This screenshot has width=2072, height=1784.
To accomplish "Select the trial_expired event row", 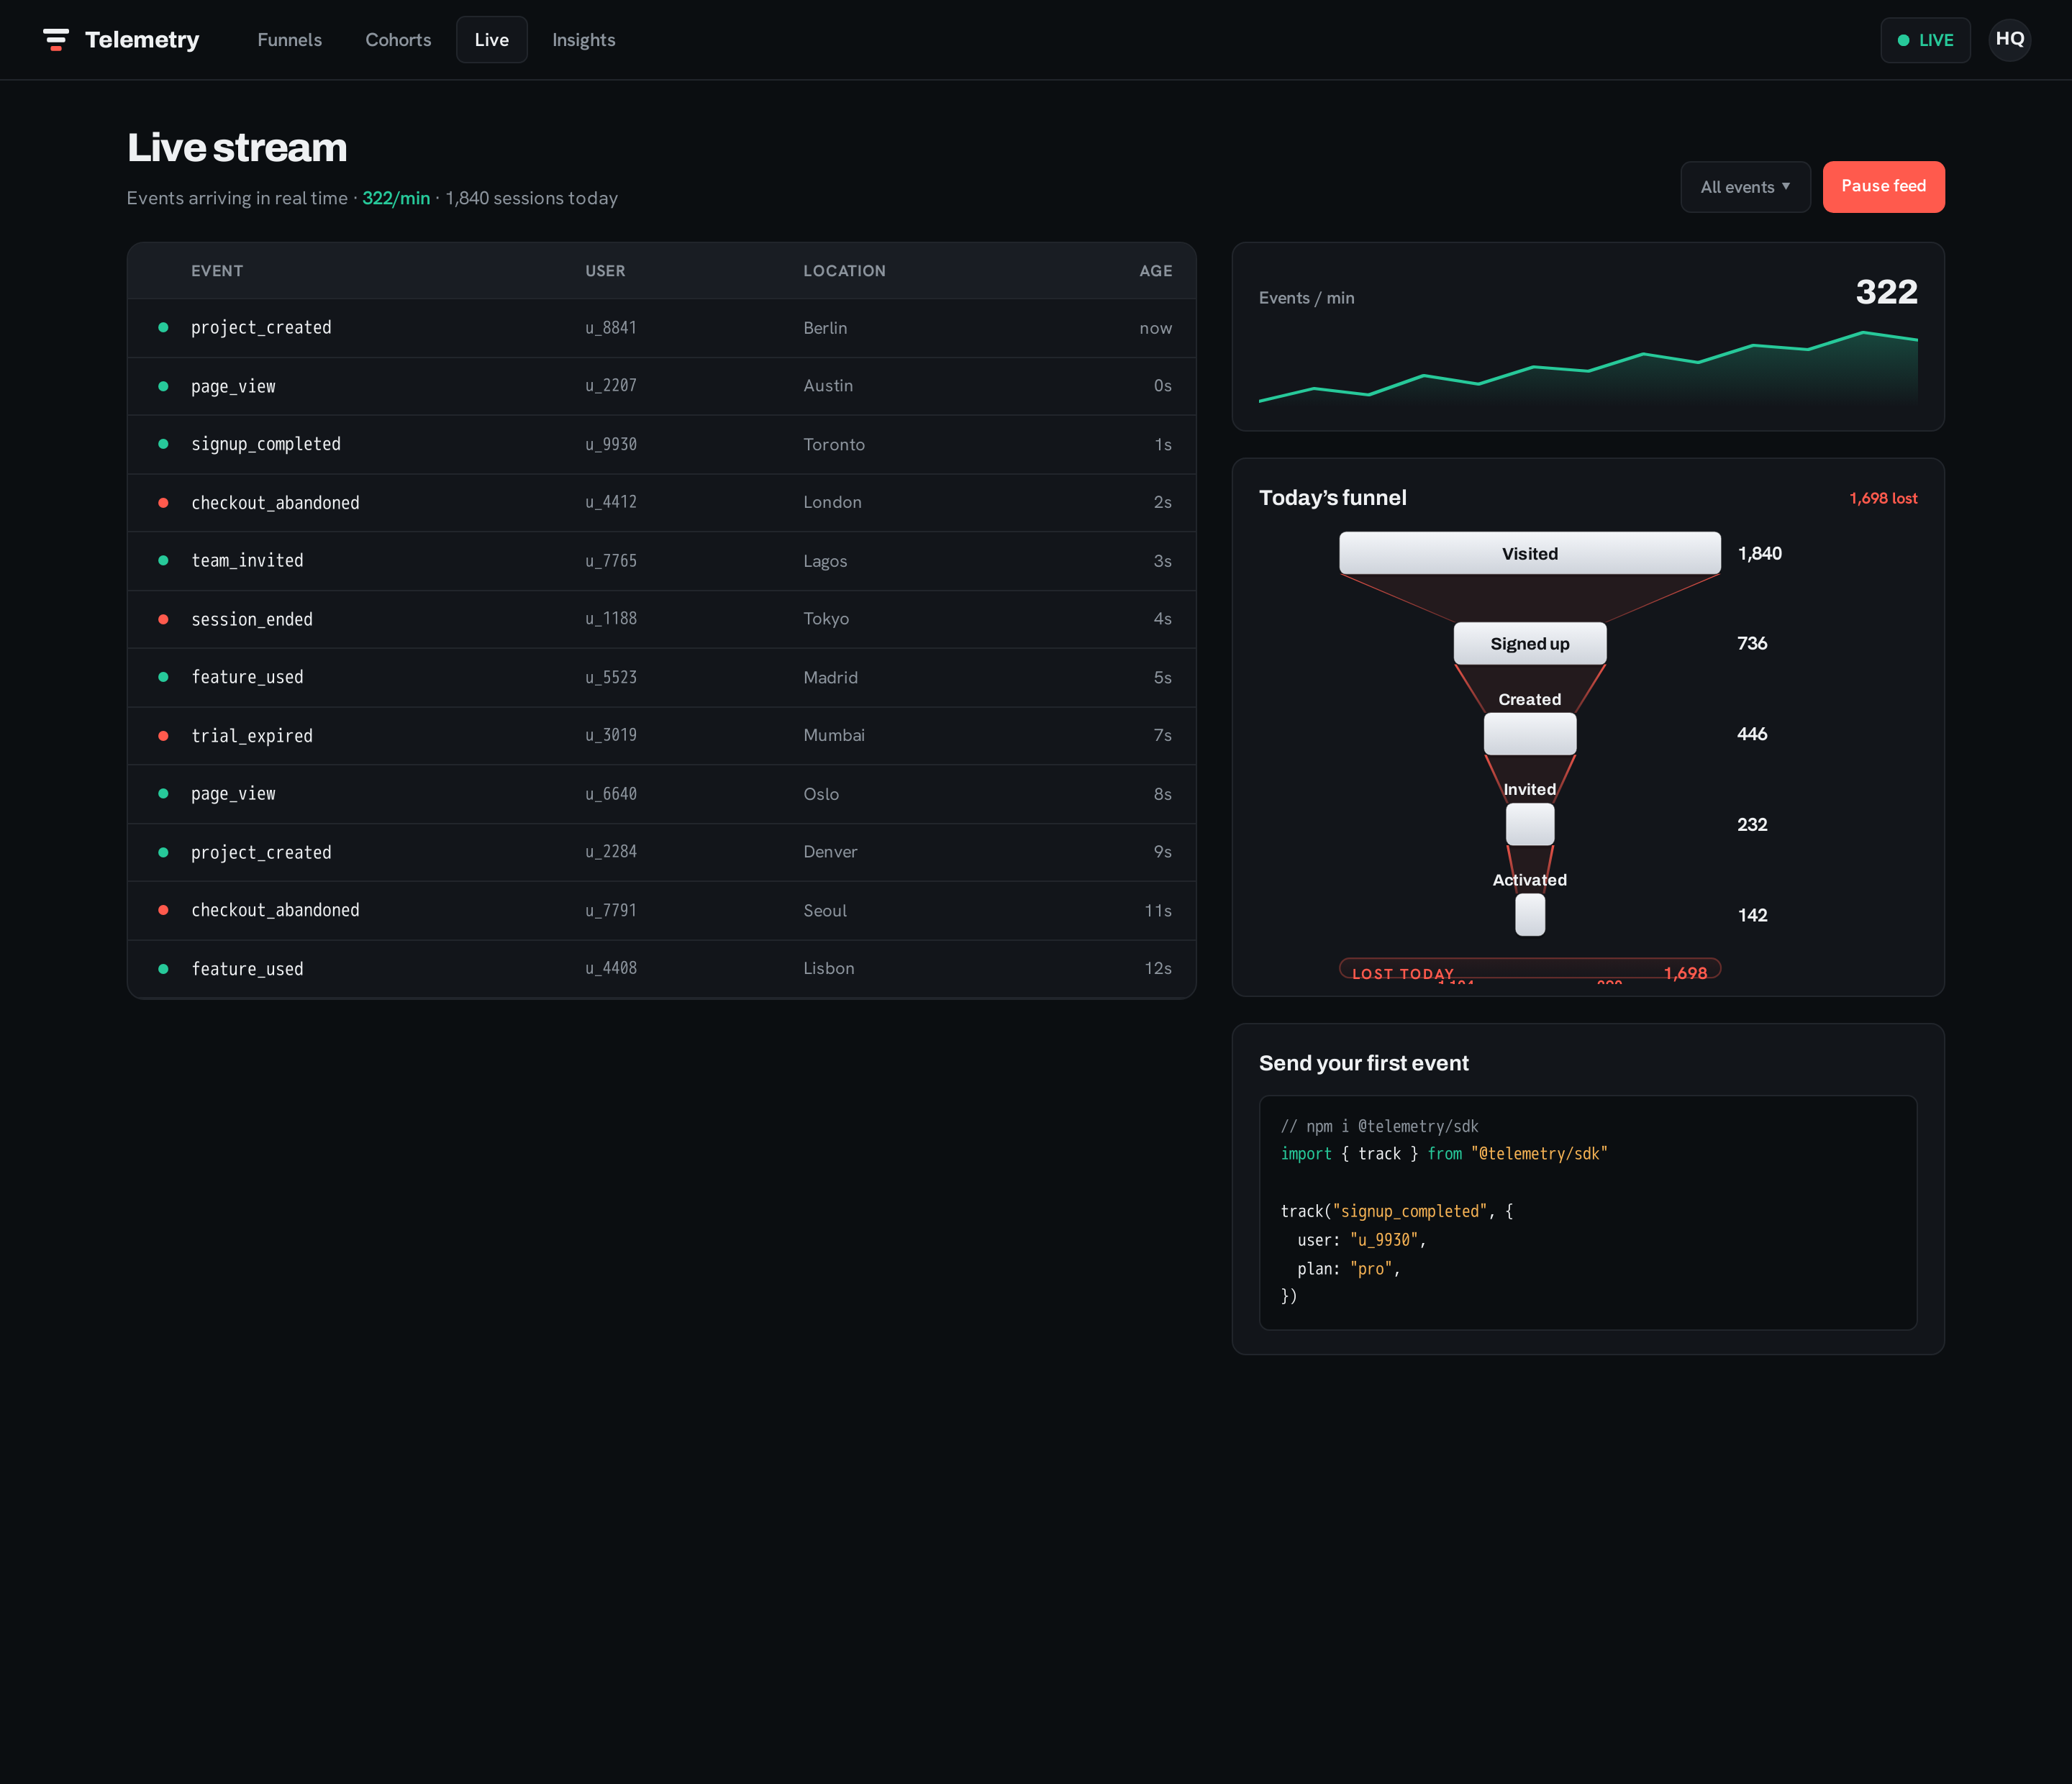I will point(662,735).
